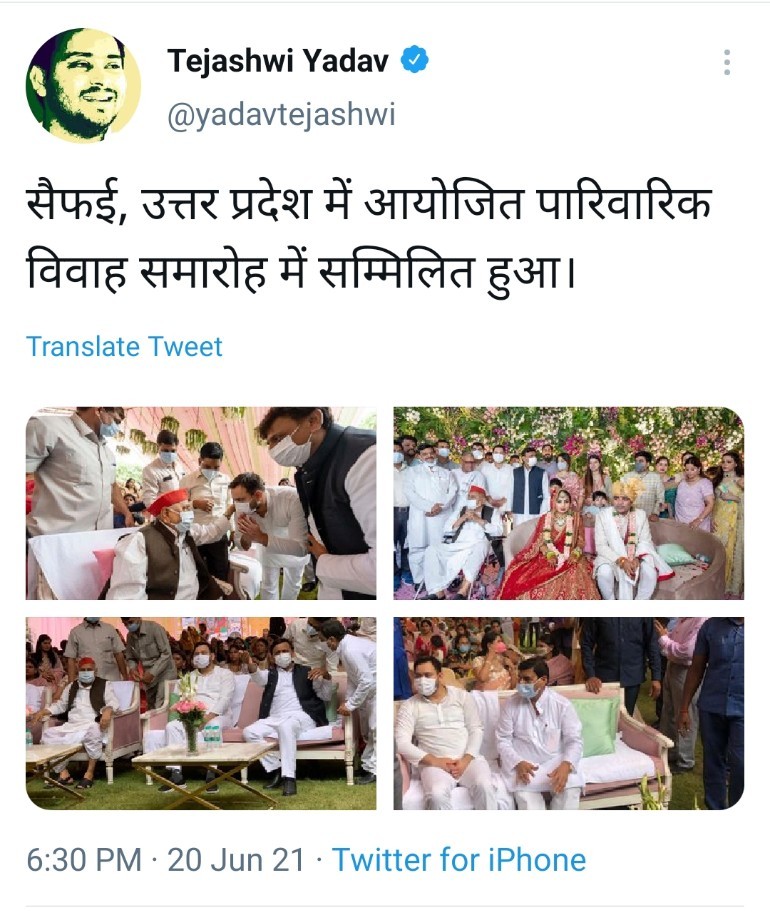
Task: Select the second line beginning विवाह समारोह
Action: 301,273
